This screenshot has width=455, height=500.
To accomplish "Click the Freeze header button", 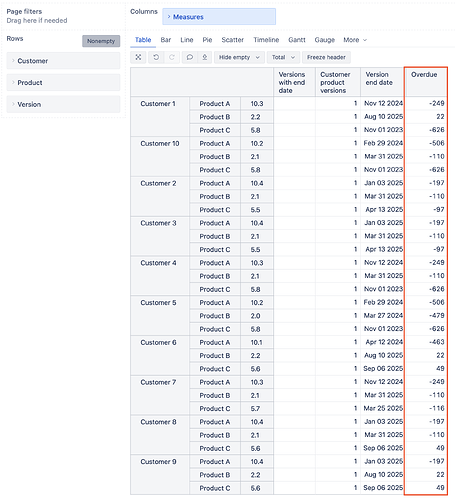I will [x=326, y=57].
